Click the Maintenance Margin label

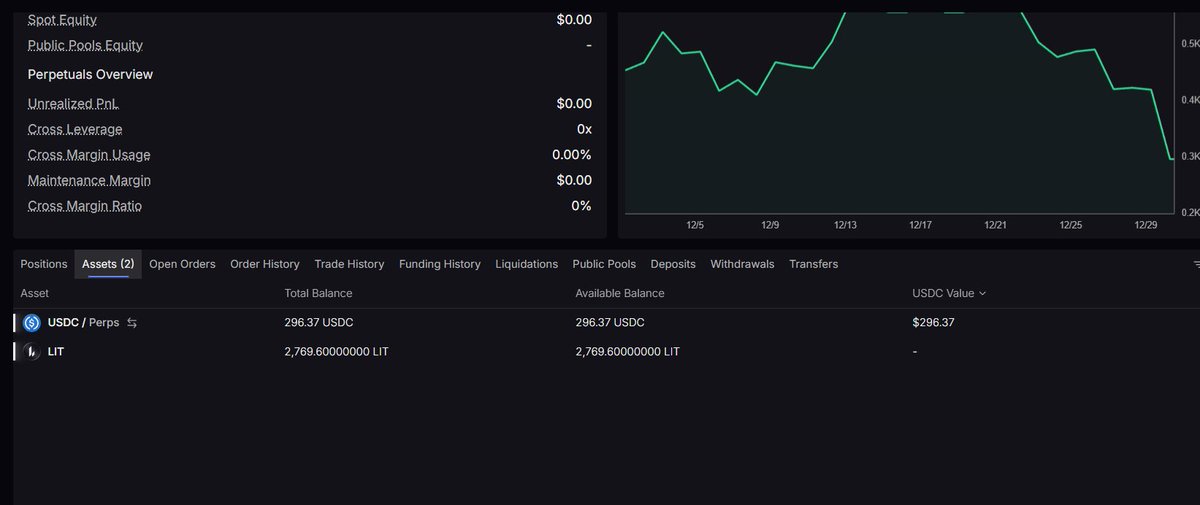[89, 180]
